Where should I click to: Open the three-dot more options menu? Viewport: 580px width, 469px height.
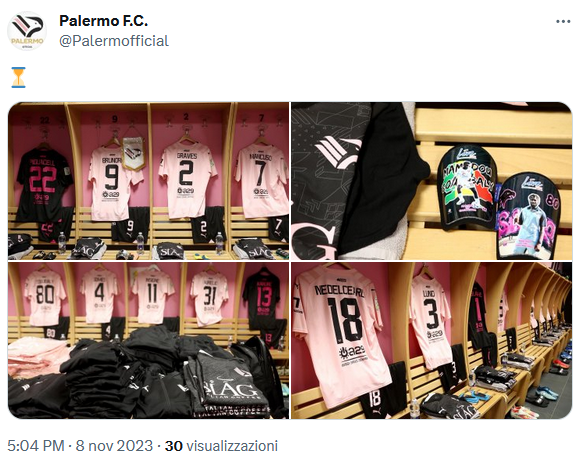pyautogui.click(x=563, y=21)
